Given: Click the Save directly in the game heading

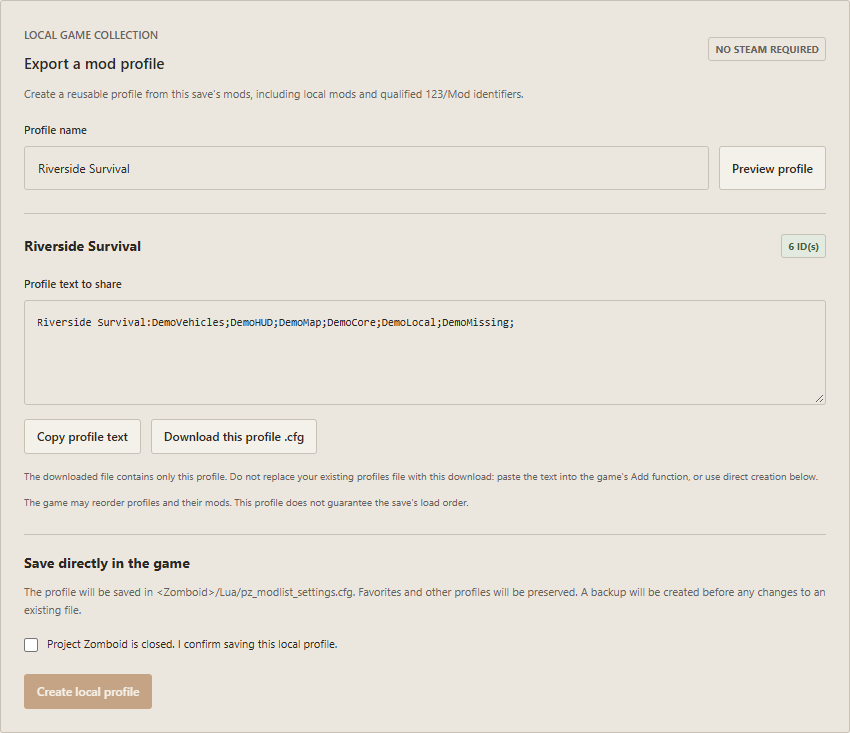Looking at the screenshot, I should pyautogui.click(x=107, y=563).
